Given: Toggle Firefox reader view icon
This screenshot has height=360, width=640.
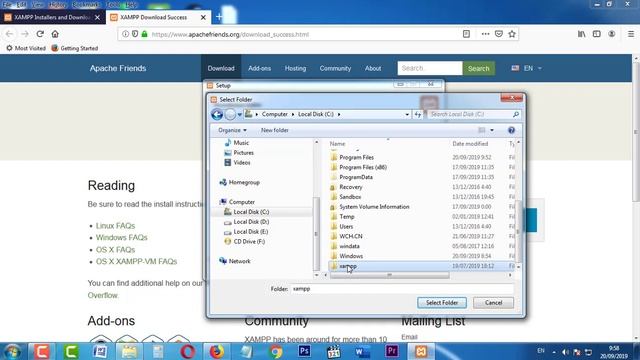Looking at the screenshot, I should pyautogui.click(x=466, y=34).
